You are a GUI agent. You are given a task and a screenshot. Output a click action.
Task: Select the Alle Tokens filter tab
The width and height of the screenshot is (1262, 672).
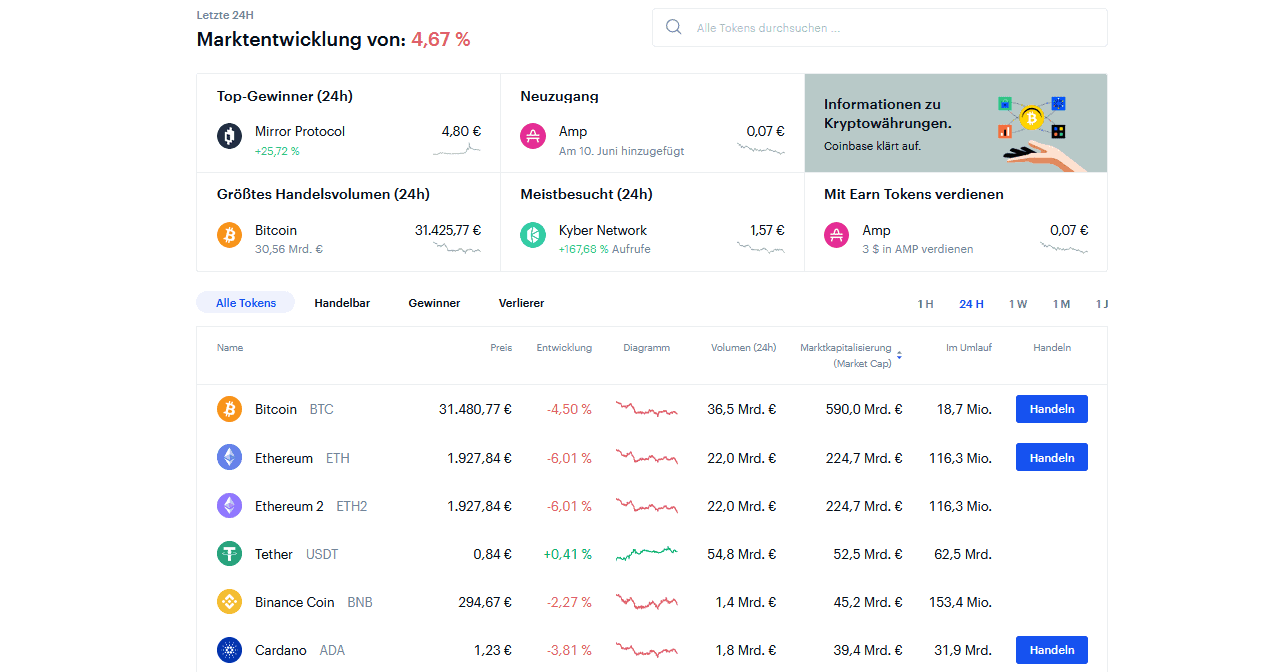tap(245, 302)
